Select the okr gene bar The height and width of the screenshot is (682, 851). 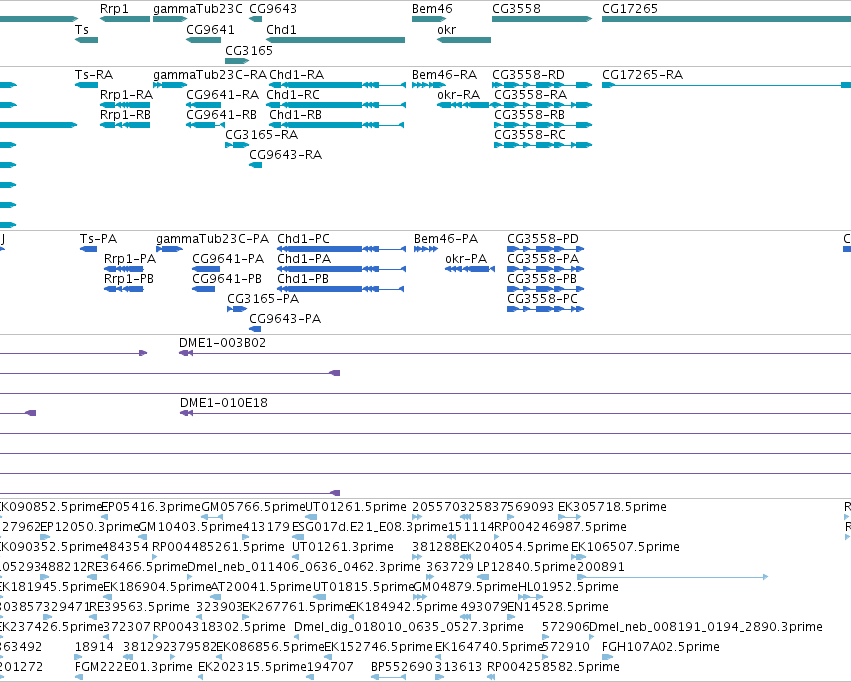(x=464, y=40)
